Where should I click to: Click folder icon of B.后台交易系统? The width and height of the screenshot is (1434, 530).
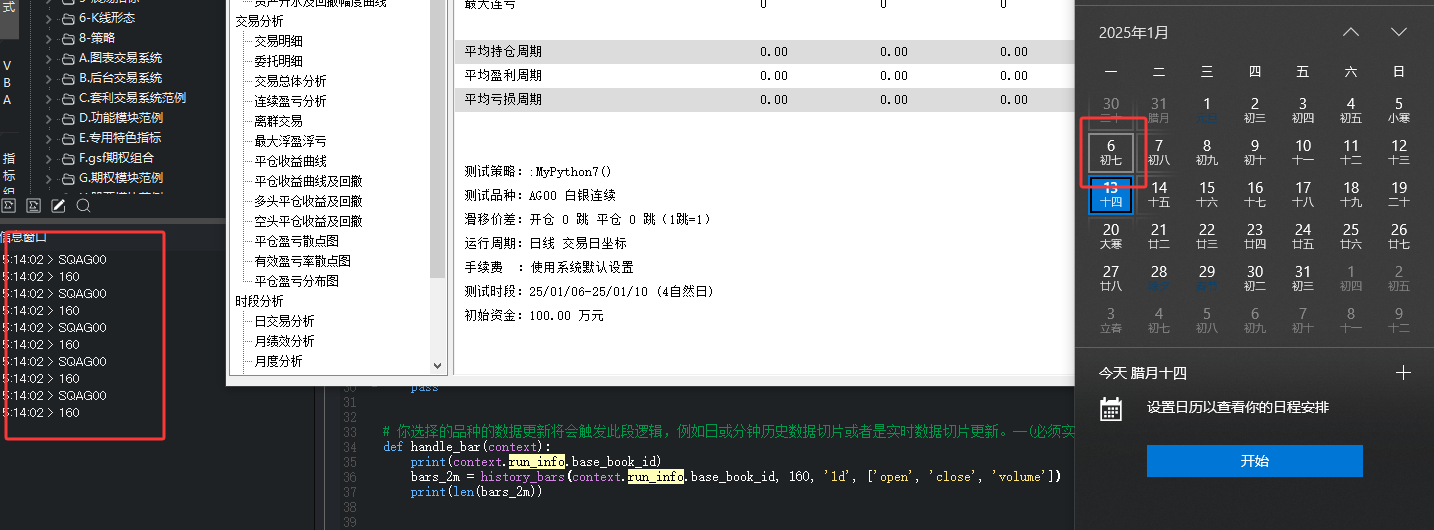pyautogui.click(x=68, y=78)
